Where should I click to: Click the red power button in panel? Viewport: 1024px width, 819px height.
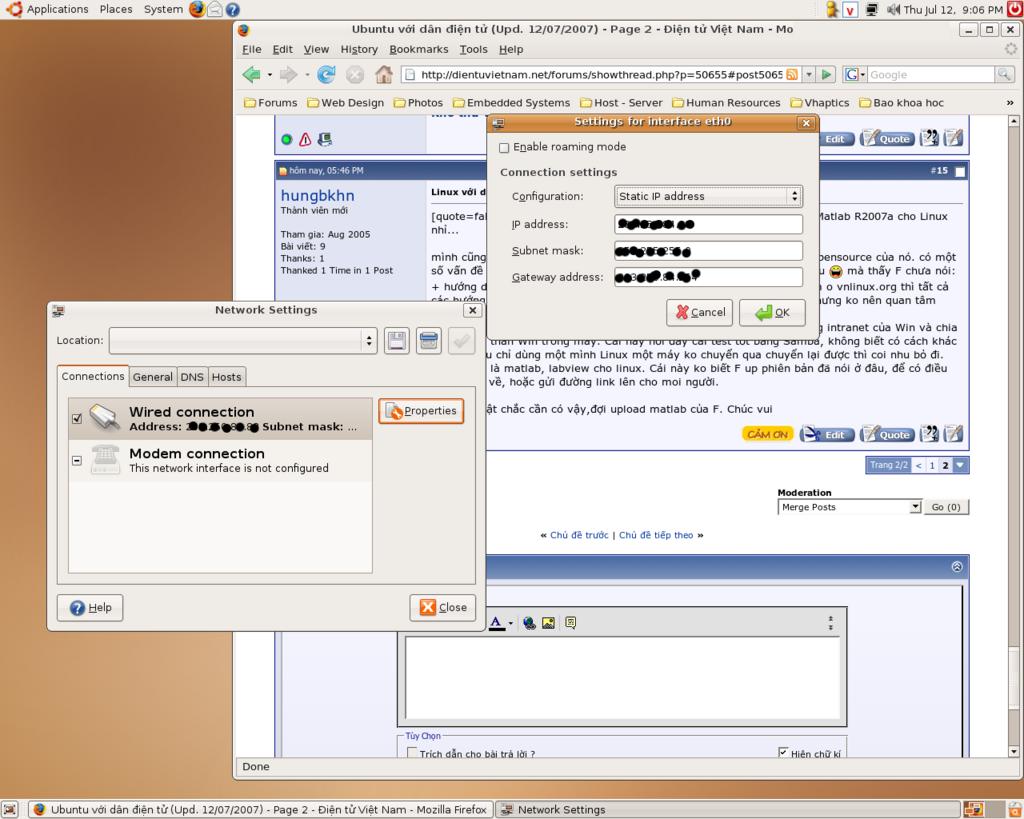(1016, 9)
